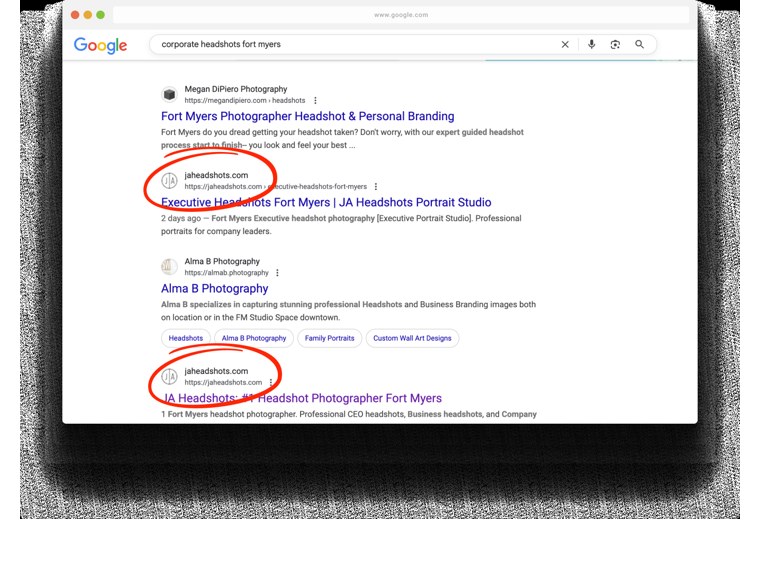Click the www.google.com address bar
The height and width of the screenshot is (580, 760).
point(401,15)
